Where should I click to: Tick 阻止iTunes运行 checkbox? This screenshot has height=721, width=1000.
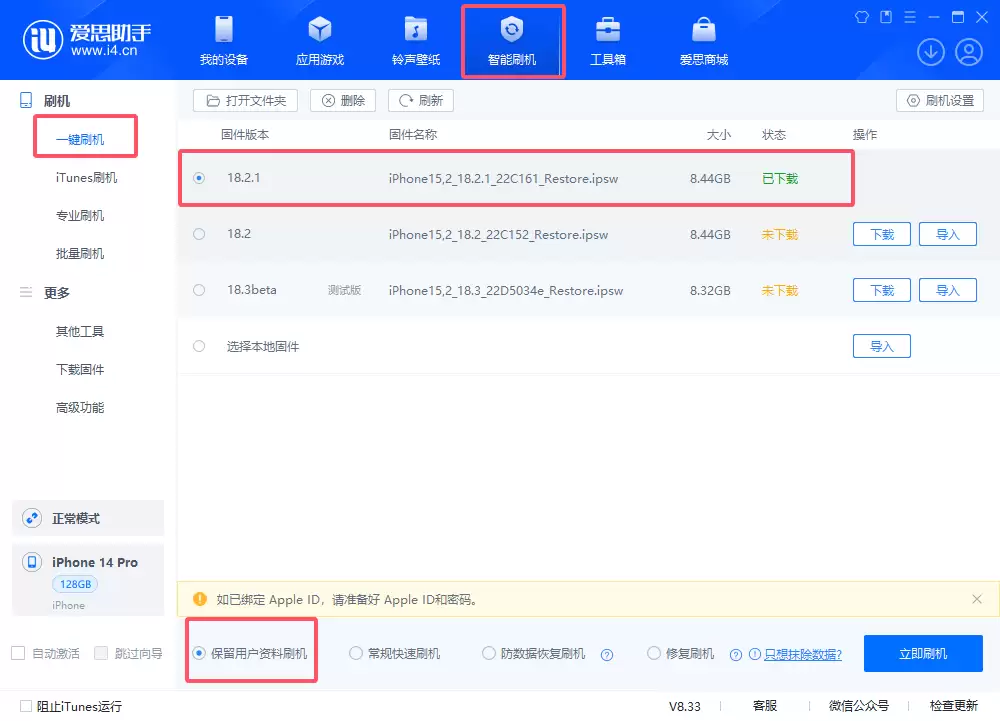(26, 706)
